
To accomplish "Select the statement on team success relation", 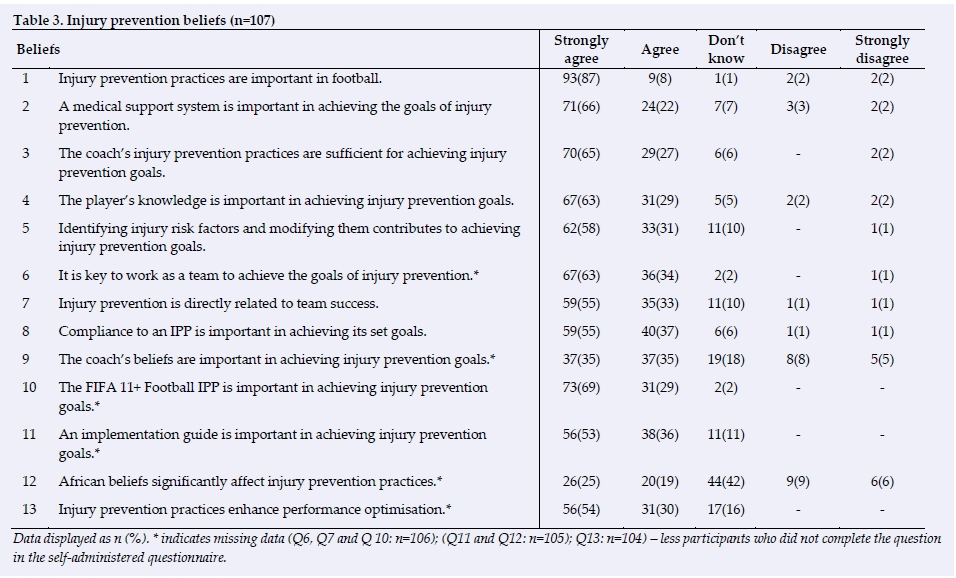I will 218,303.
